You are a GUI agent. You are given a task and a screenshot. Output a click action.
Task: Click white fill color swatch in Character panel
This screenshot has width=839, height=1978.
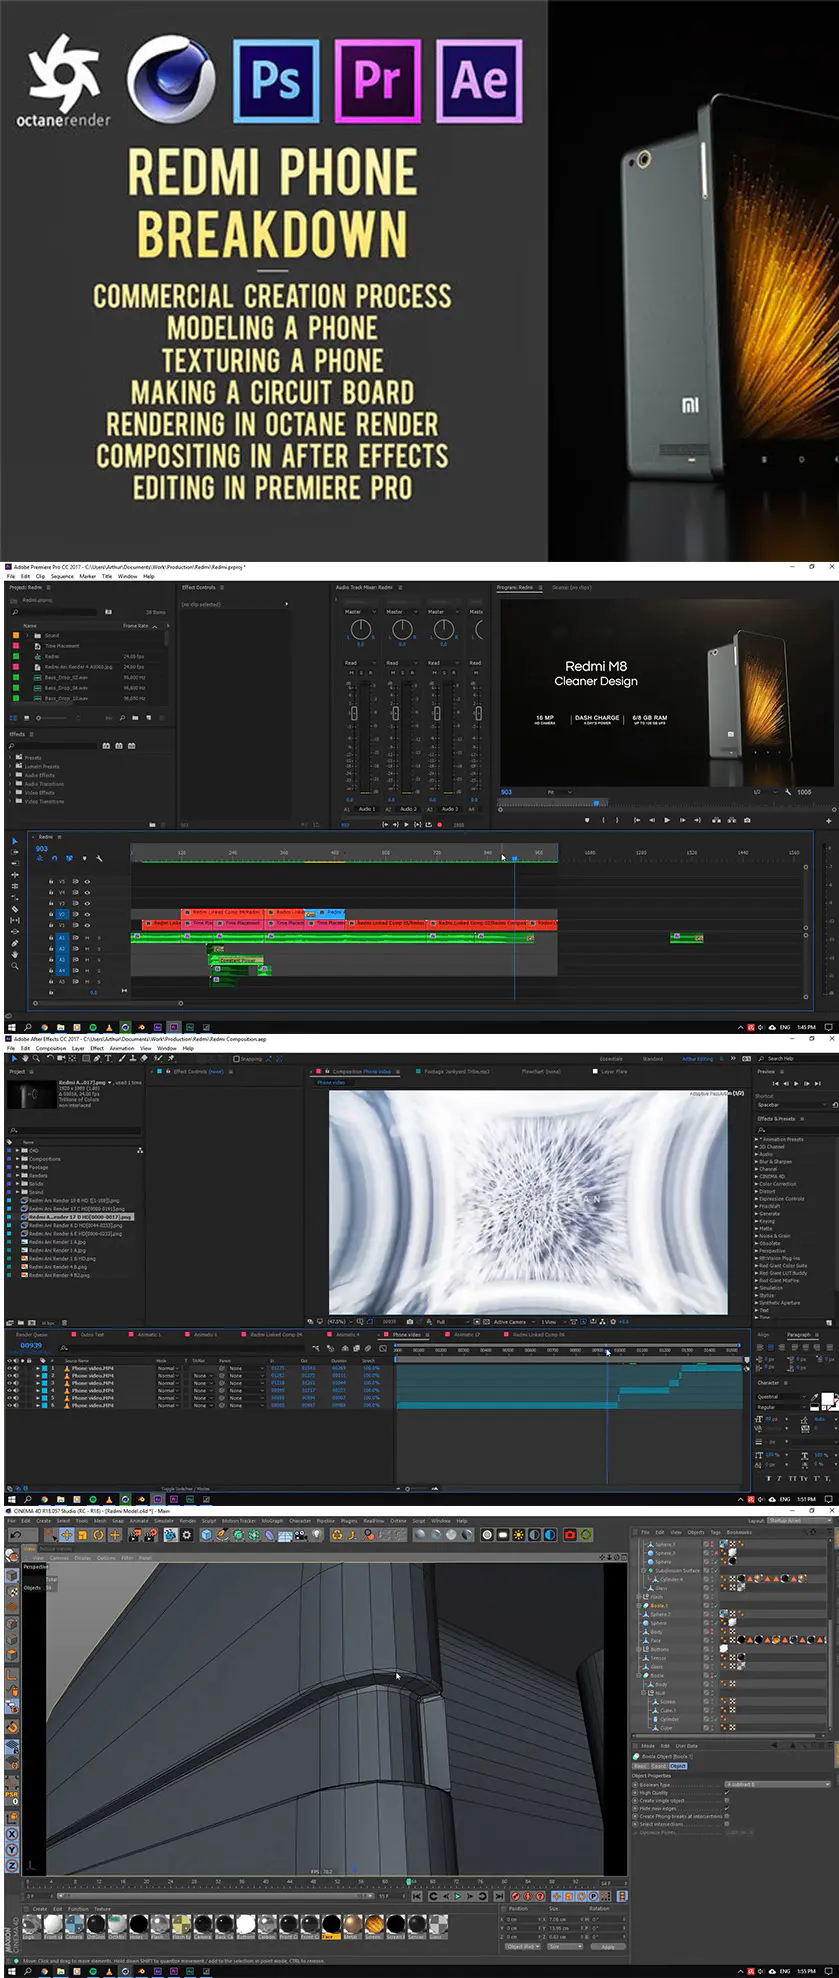coord(829,1399)
